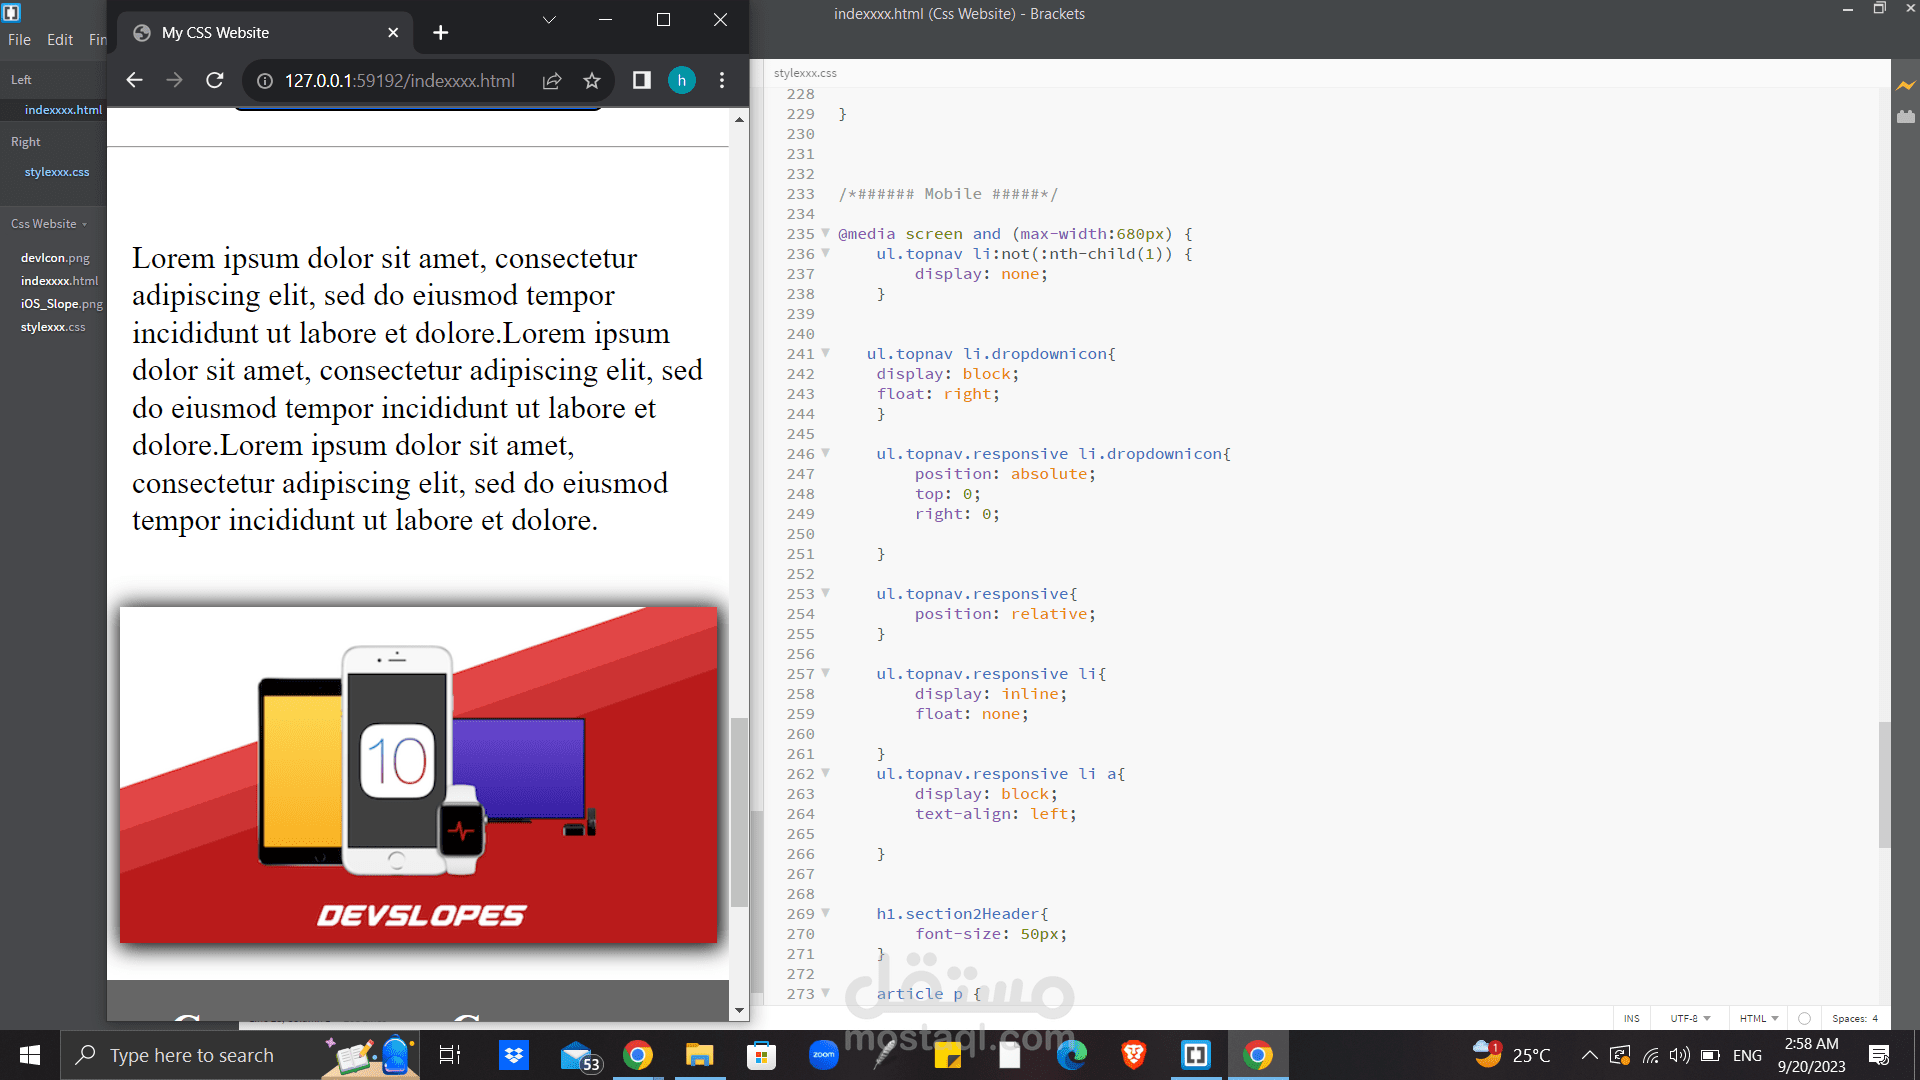1920x1080 pixels.
Task: Open the Extension Manager icon
Action: coord(1906,117)
